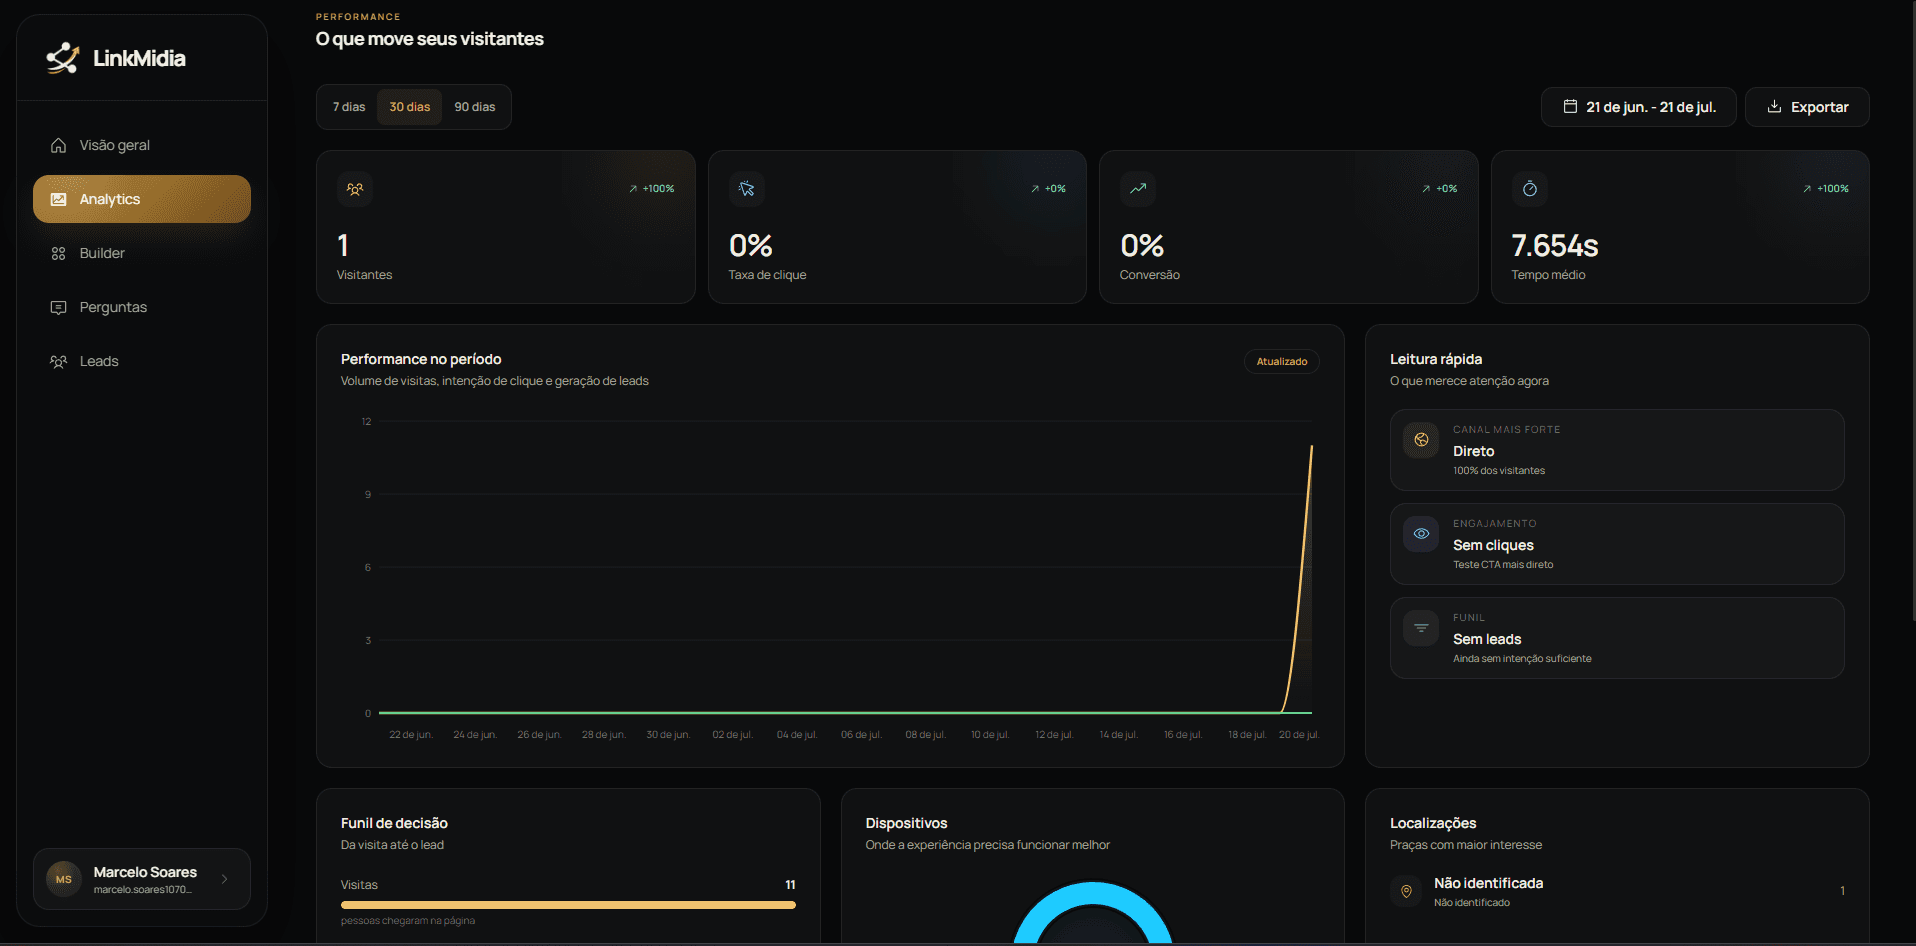Click the Atualizado badge on the chart
1916x946 pixels.
coord(1282,361)
